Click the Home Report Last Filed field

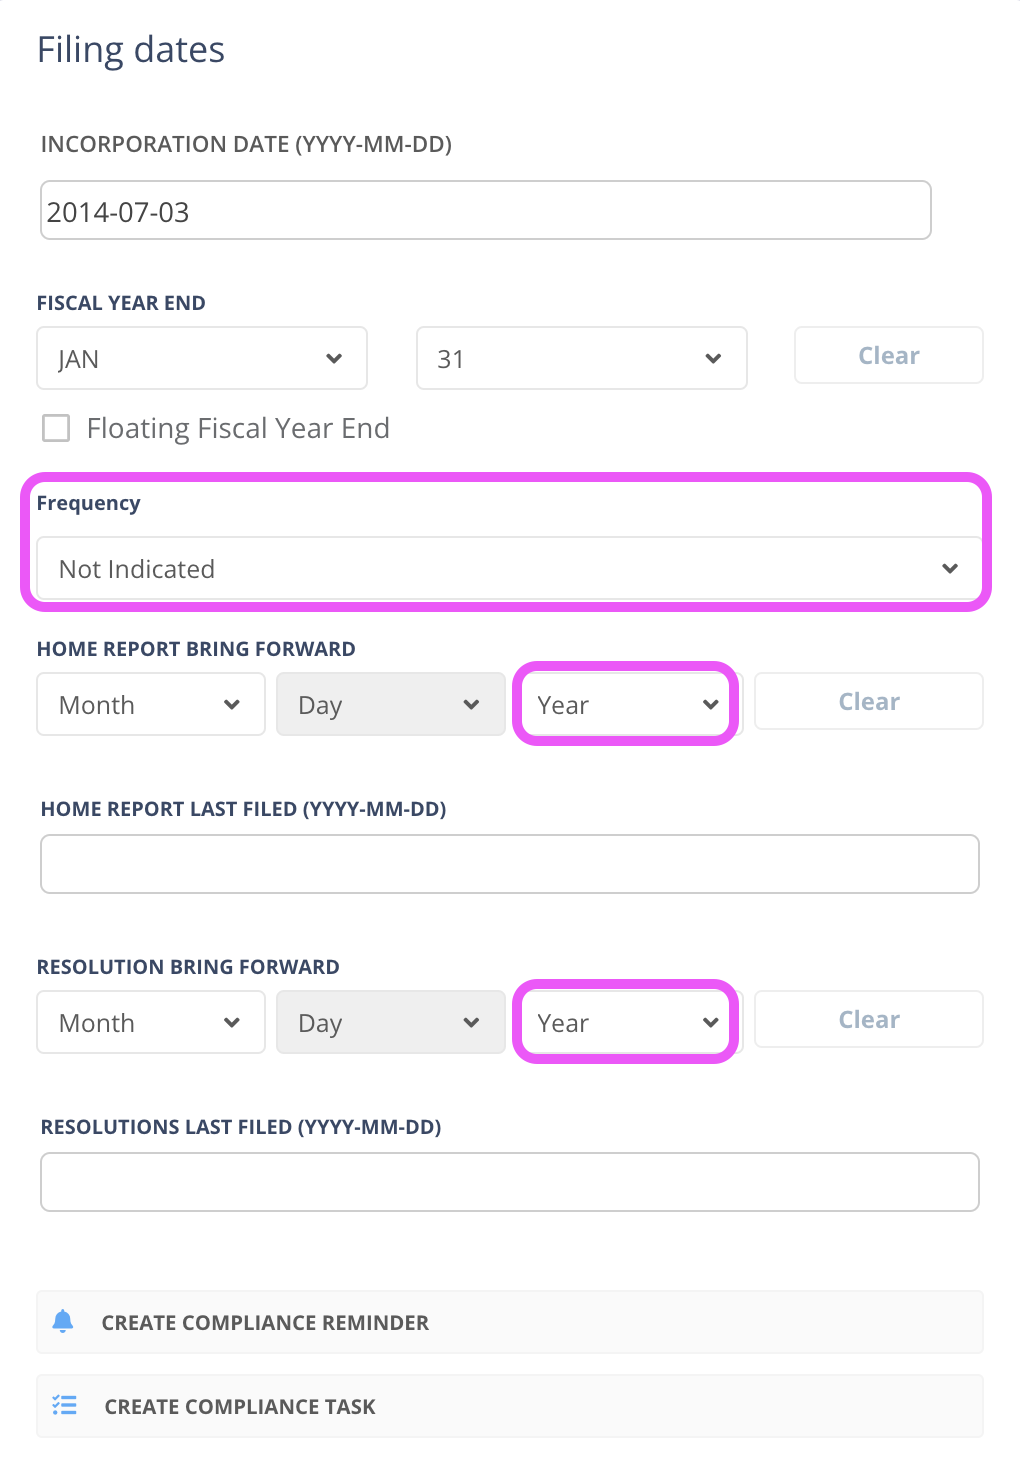pyautogui.click(x=510, y=864)
